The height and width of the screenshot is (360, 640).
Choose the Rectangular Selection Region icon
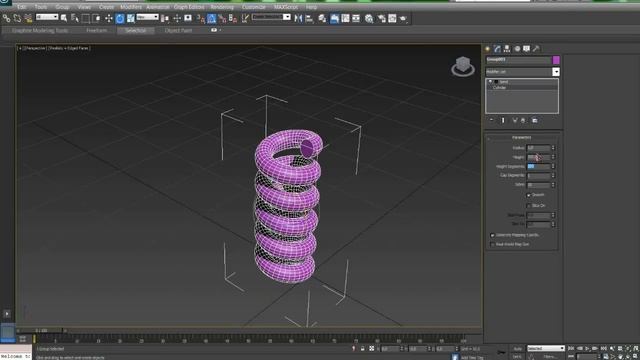[x=86, y=18]
